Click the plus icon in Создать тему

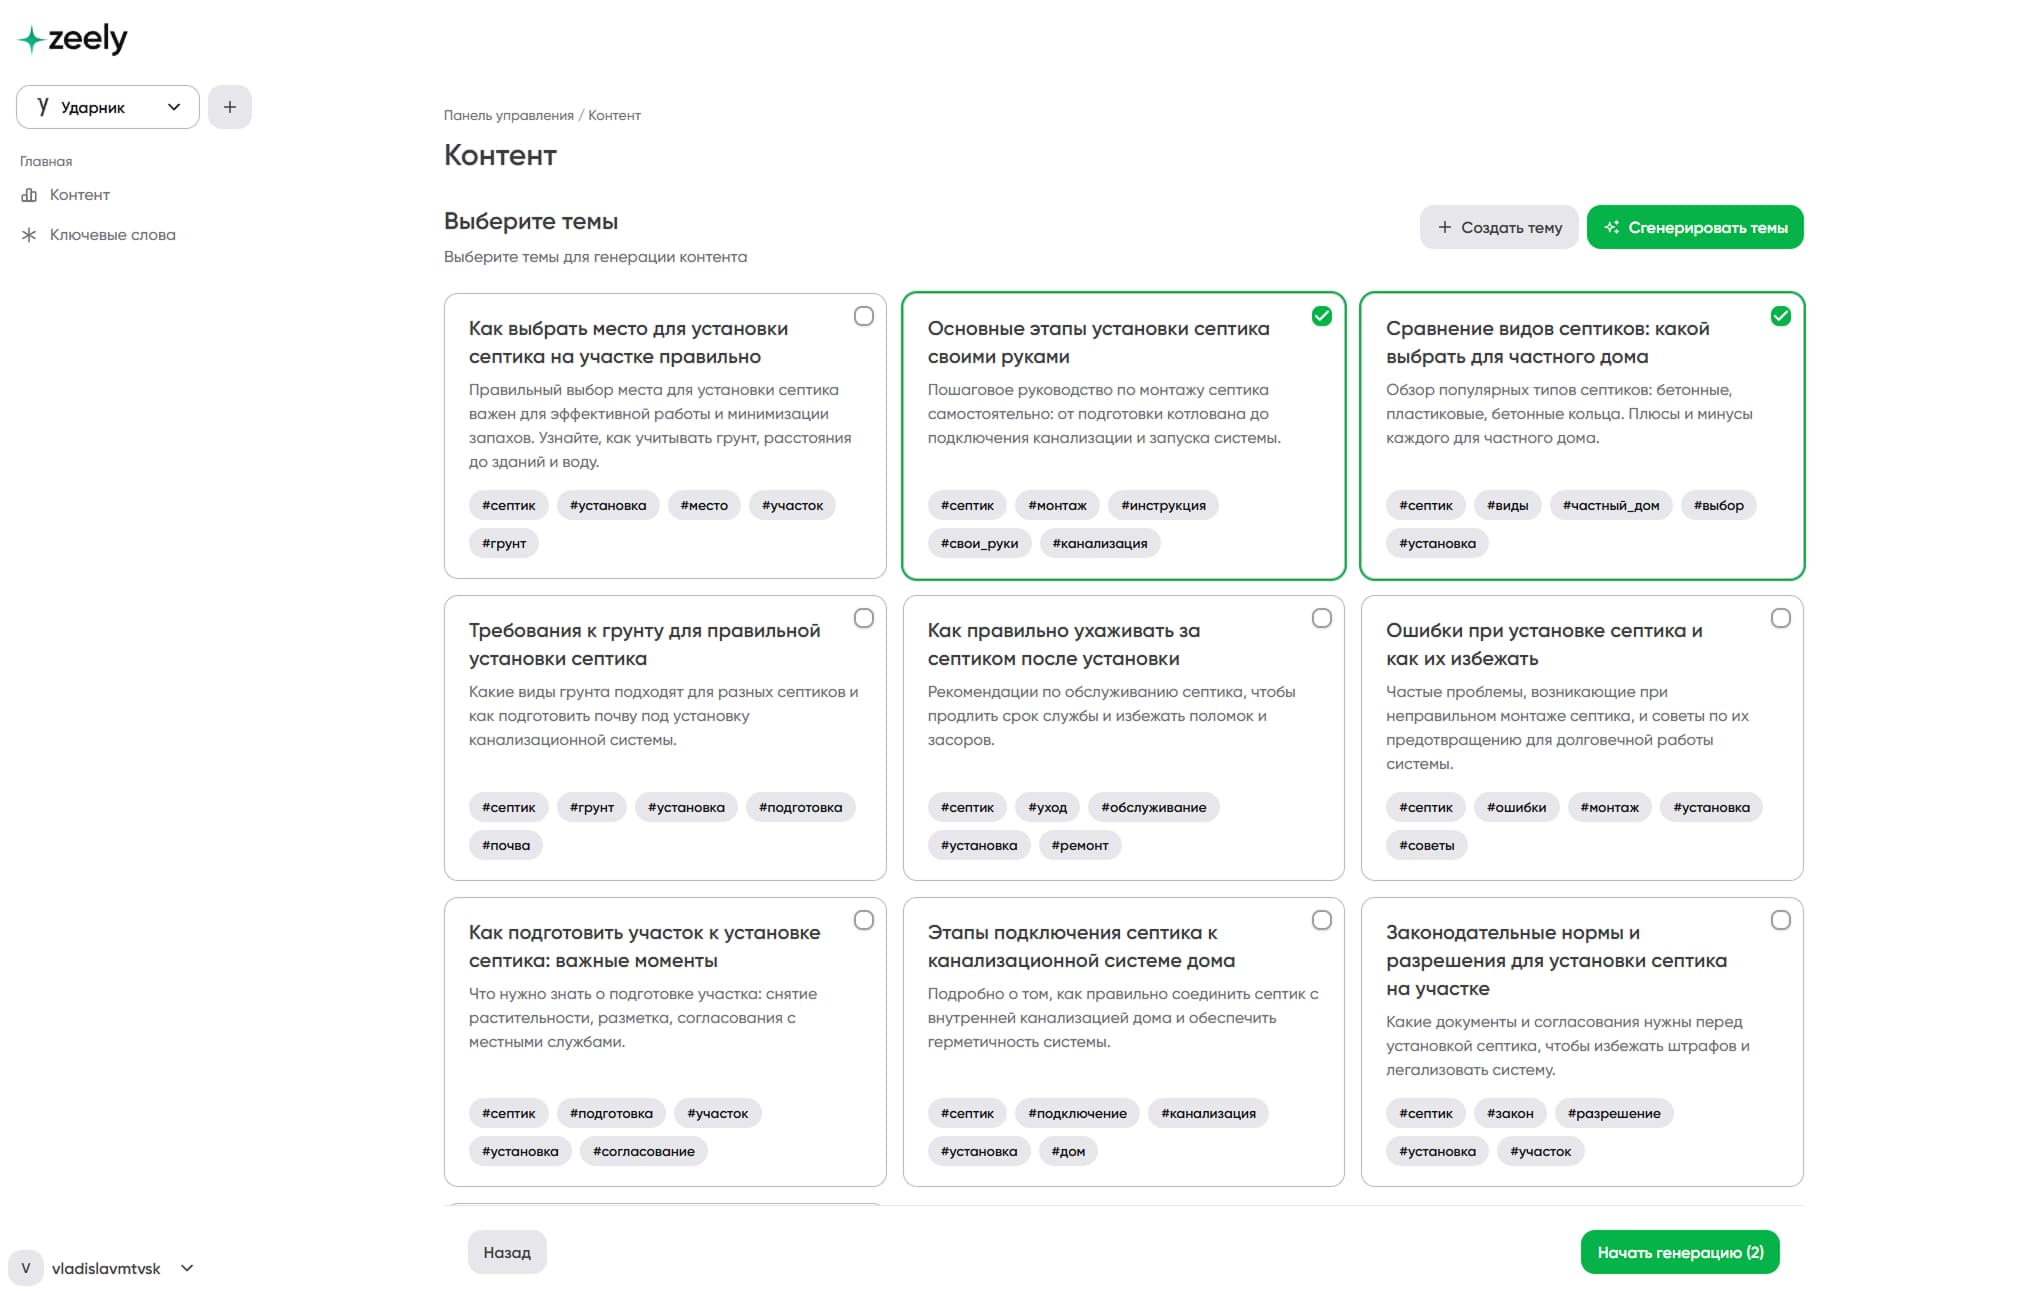pos(1444,228)
